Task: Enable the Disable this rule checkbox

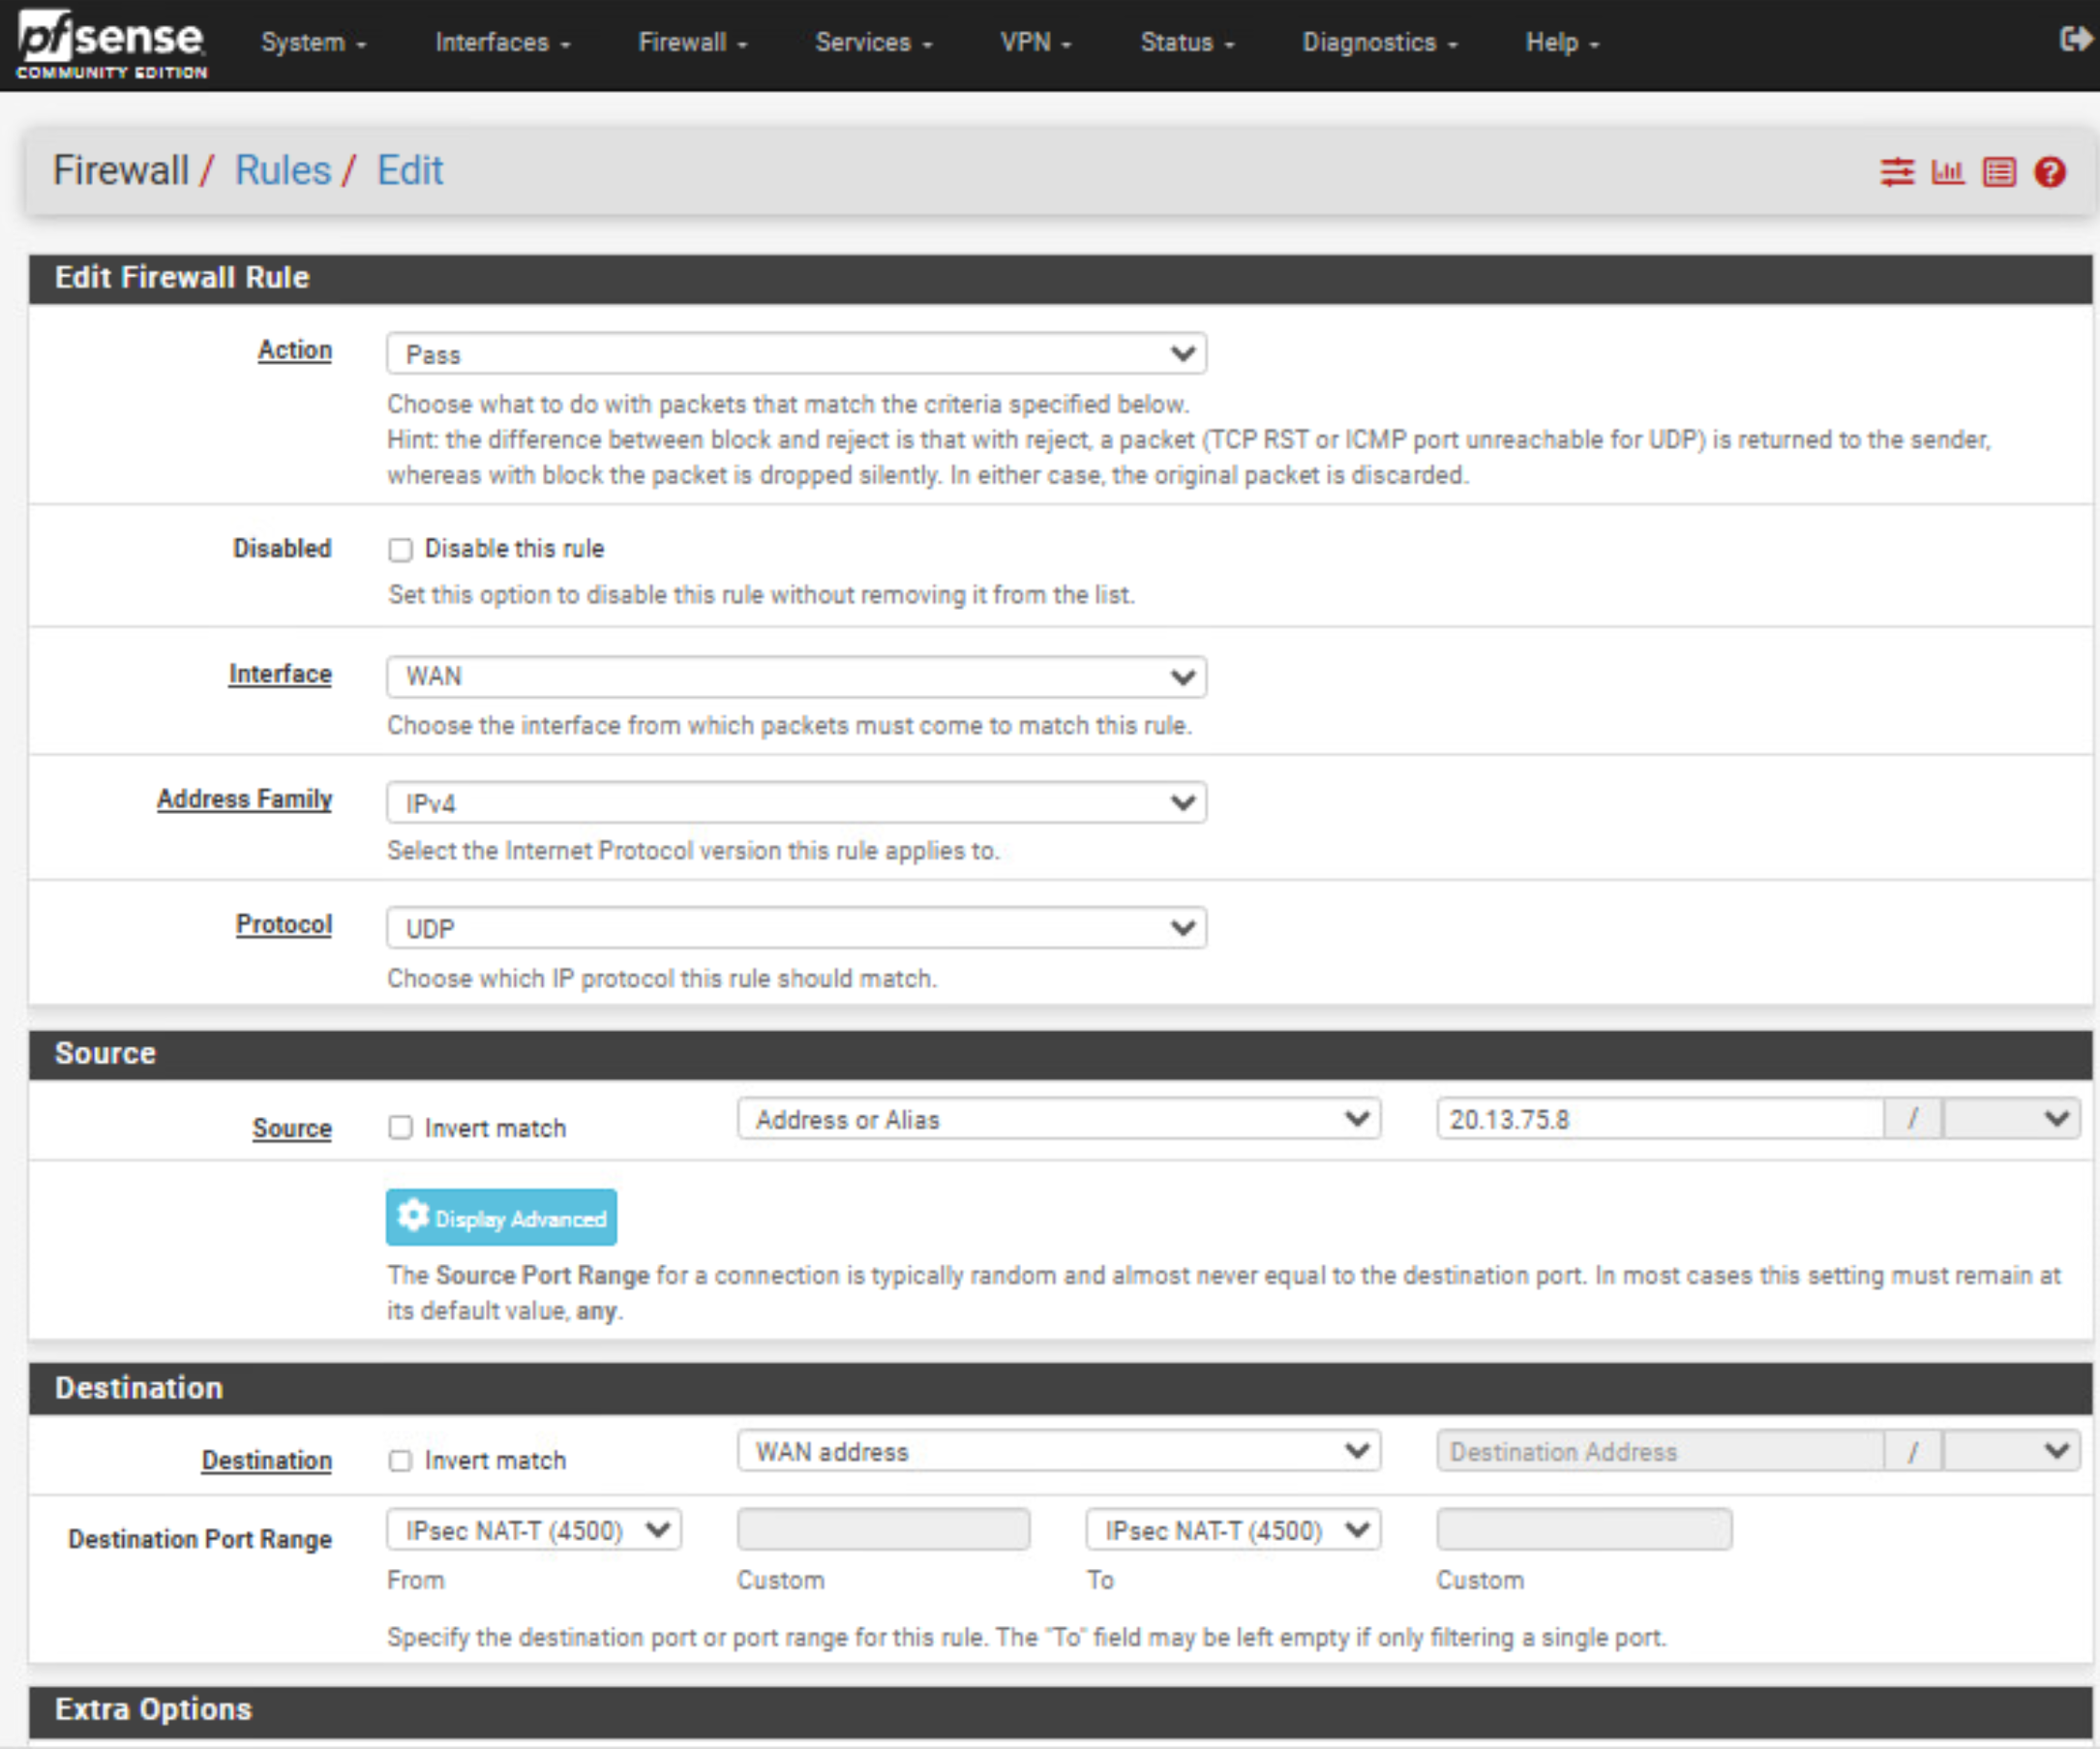Action: click(400, 550)
